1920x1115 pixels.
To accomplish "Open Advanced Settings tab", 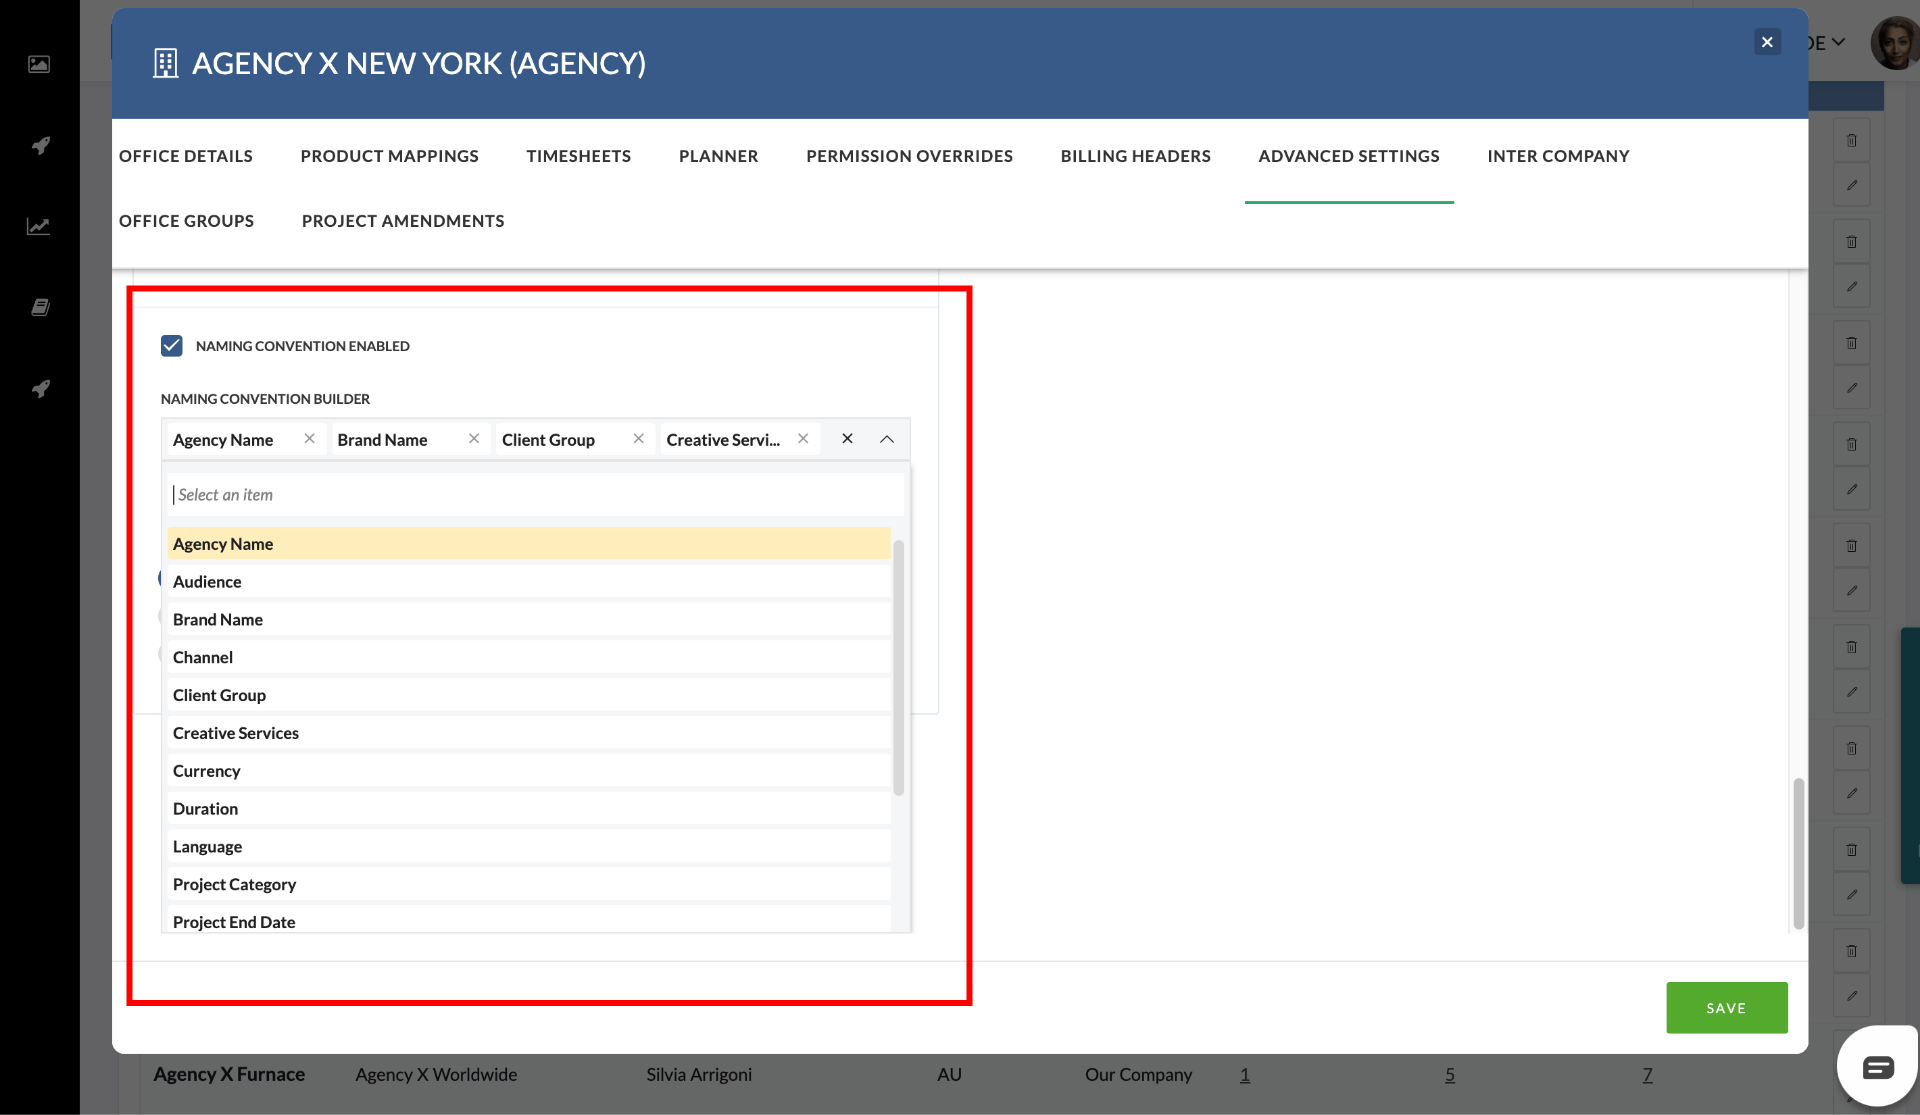I will (1349, 156).
